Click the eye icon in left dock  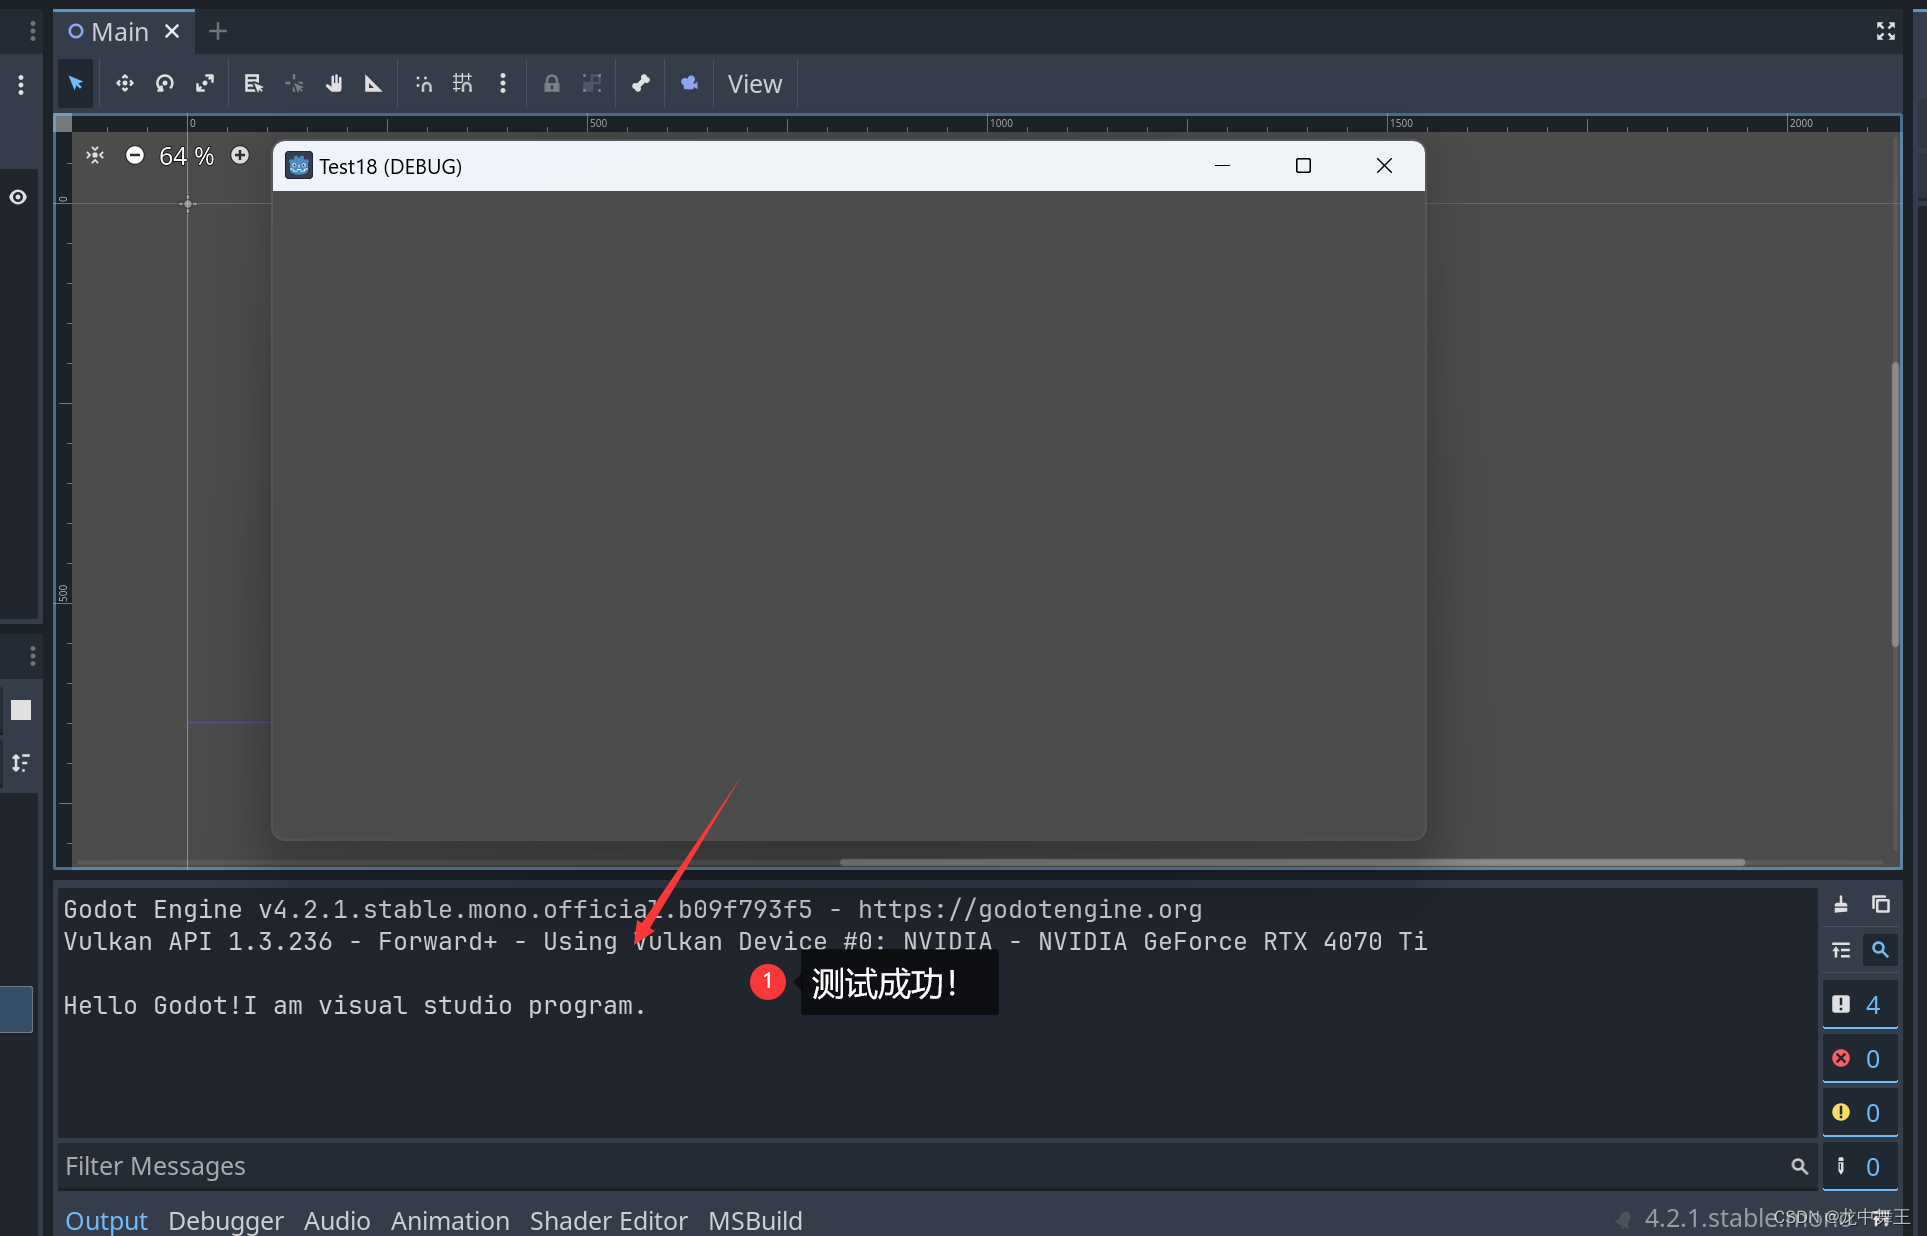(18, 197)
